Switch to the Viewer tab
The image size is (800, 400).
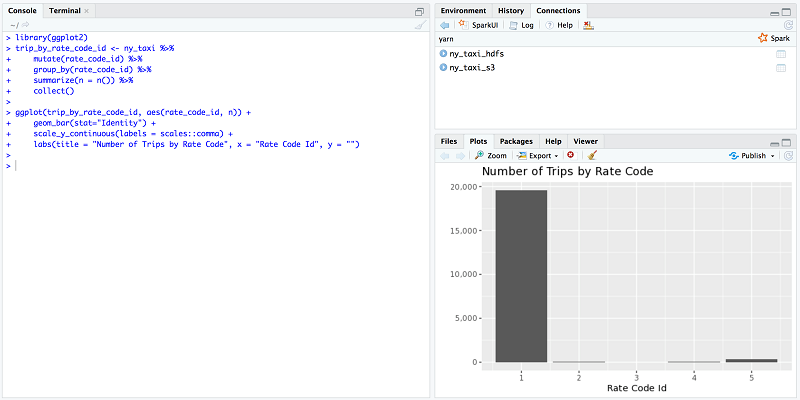(x=585, y=141)
